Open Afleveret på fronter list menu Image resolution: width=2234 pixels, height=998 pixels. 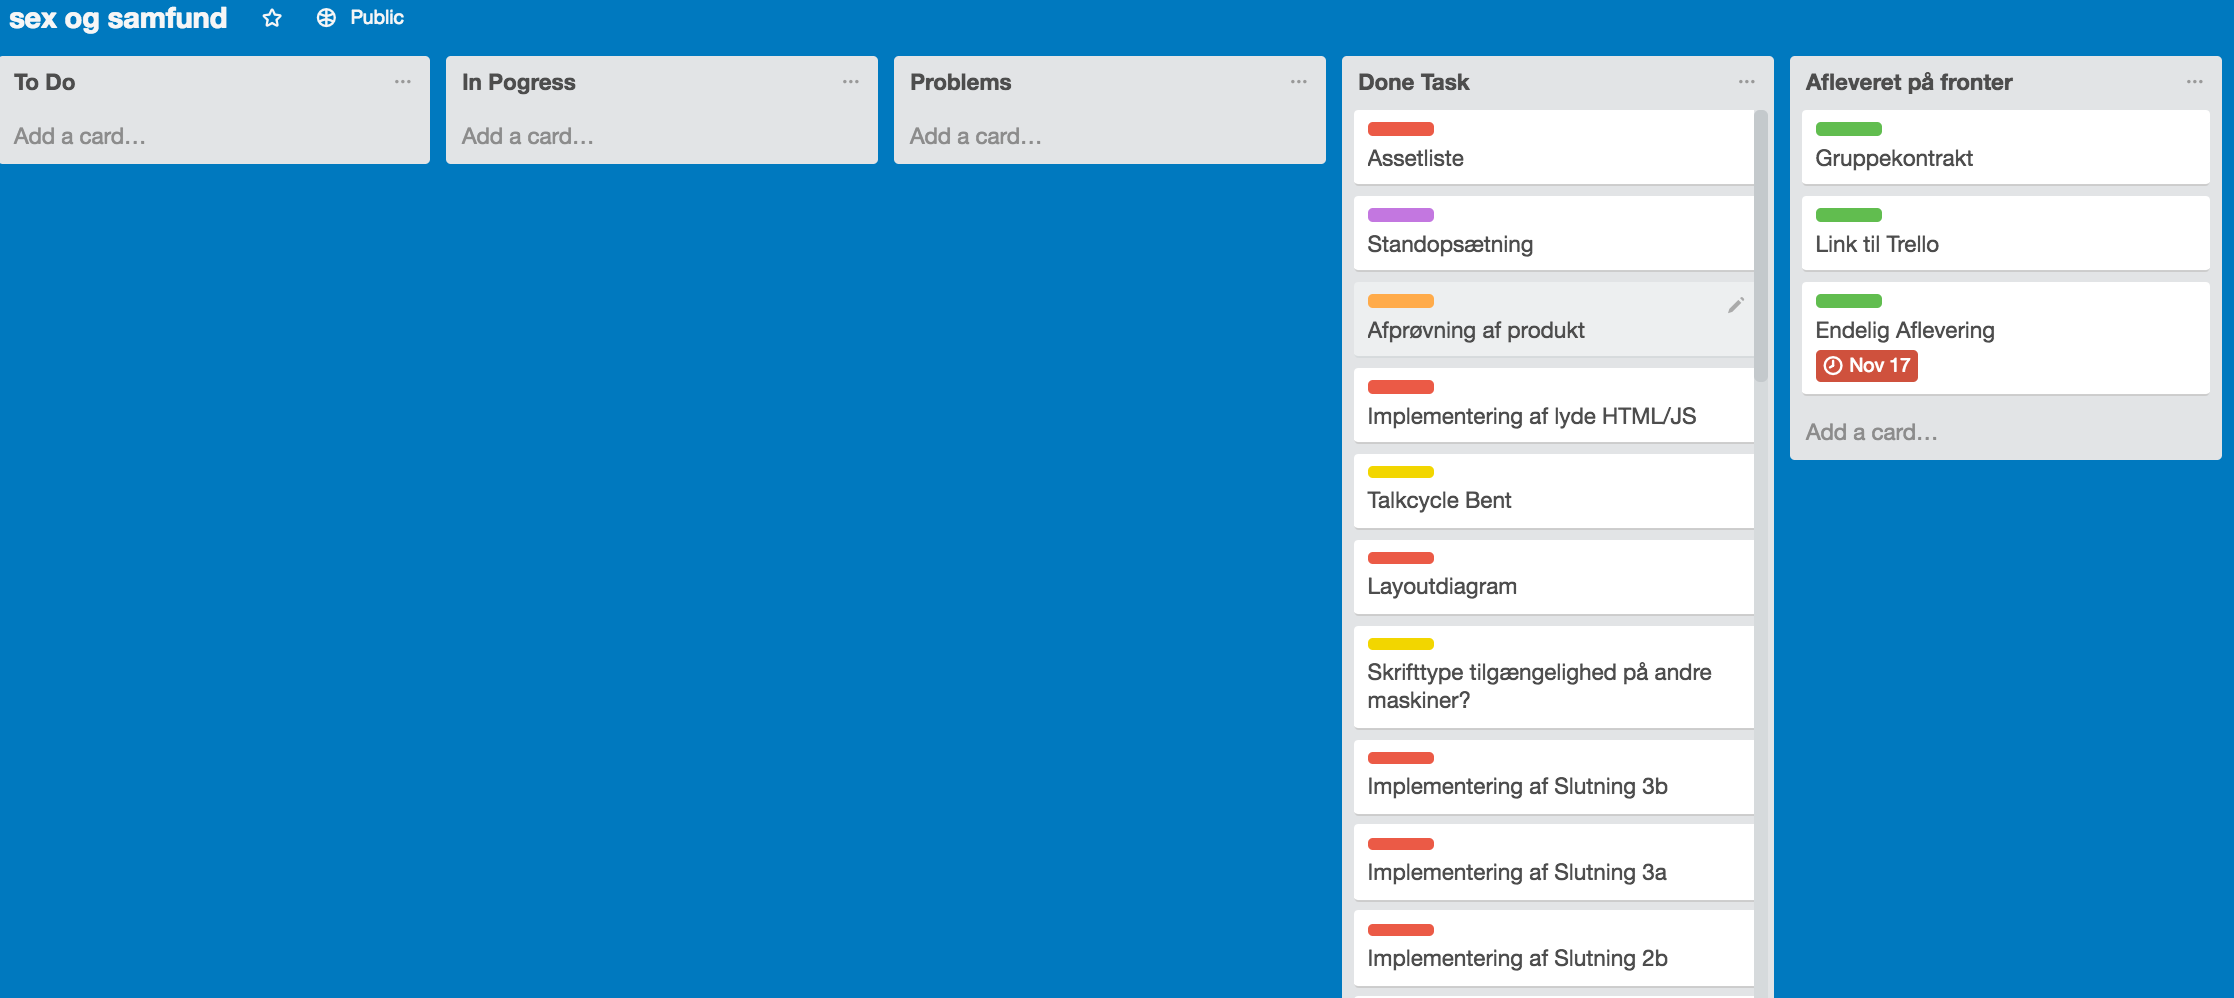click(x=2195, y=82)
